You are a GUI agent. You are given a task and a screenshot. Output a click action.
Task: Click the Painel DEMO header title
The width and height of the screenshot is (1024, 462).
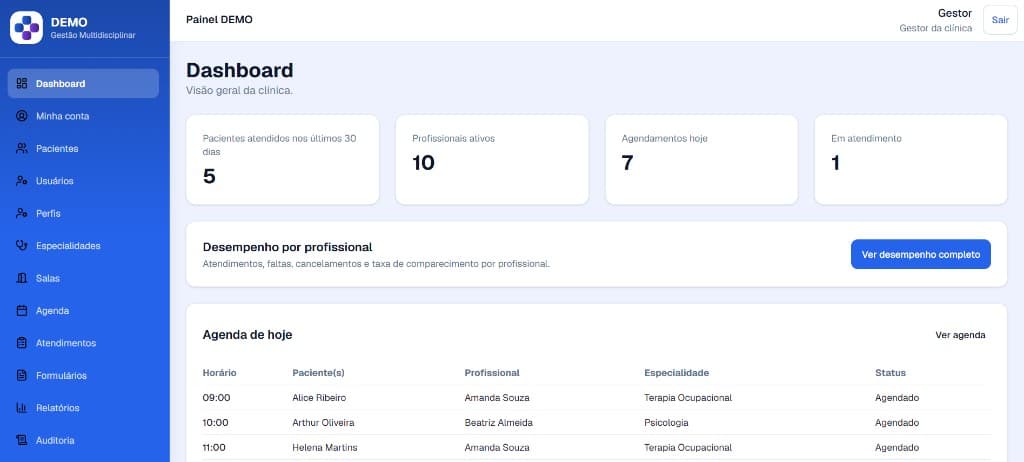pos(219,20)
